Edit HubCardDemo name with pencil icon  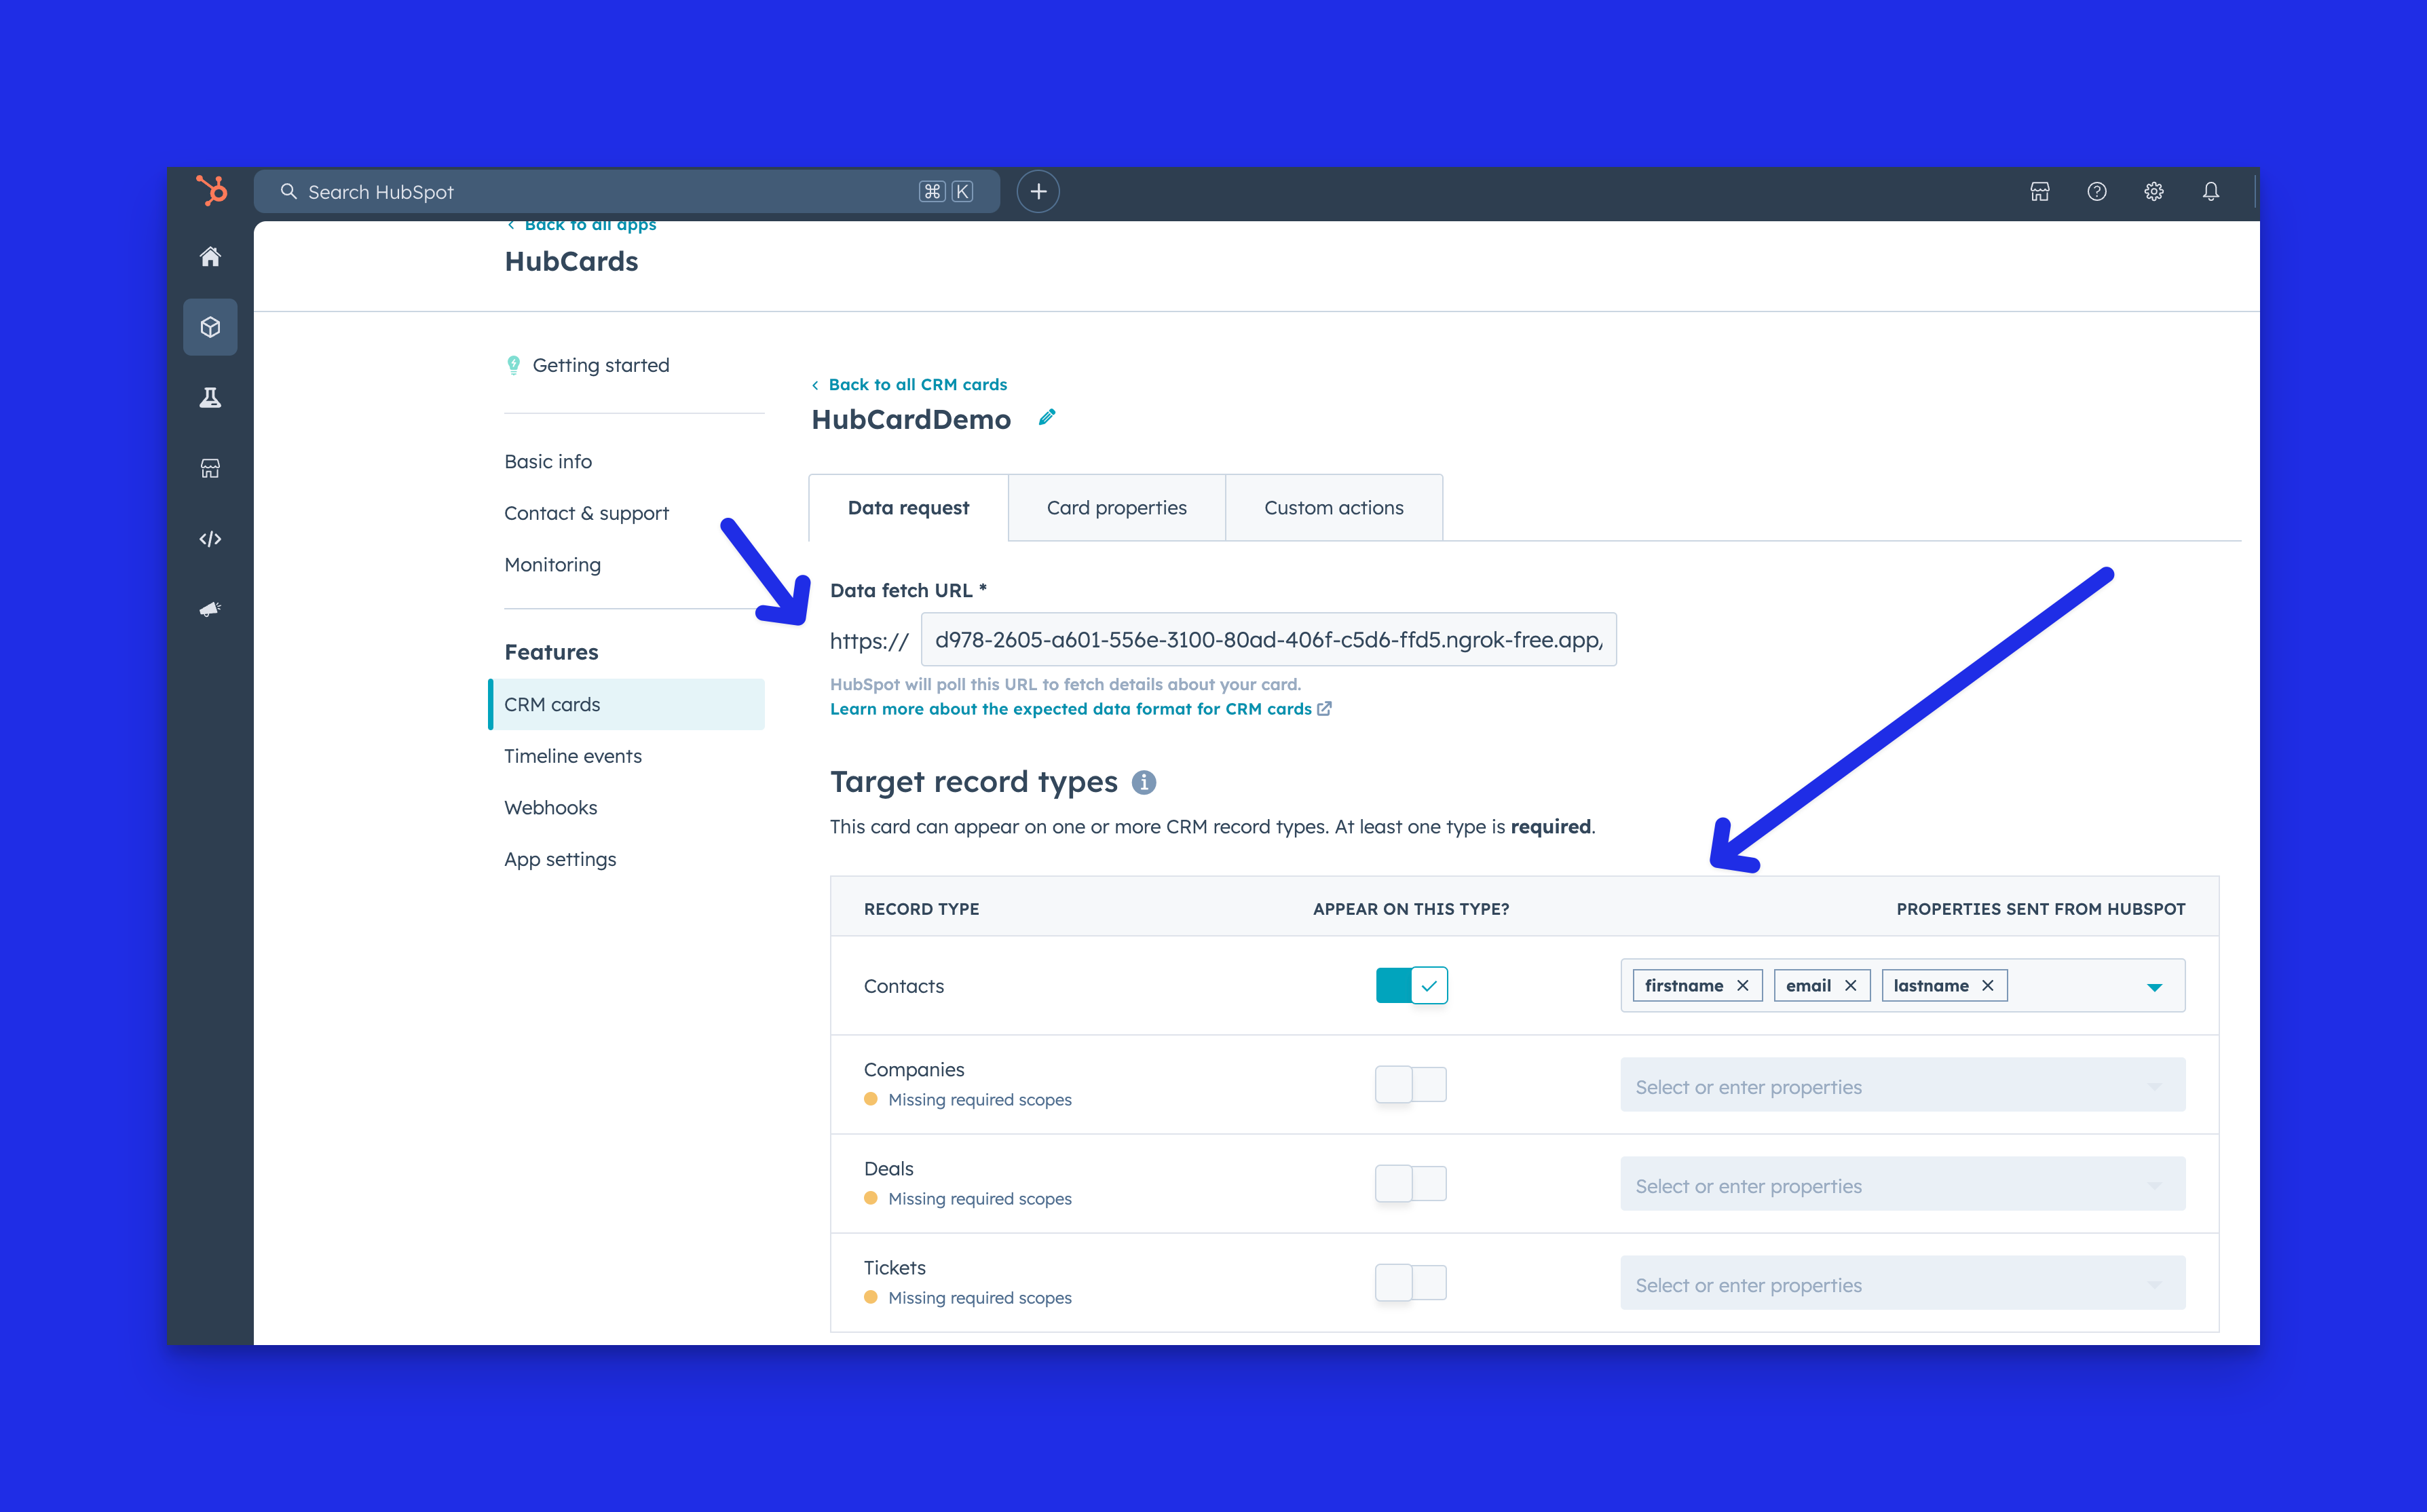tap(1047, 418)
